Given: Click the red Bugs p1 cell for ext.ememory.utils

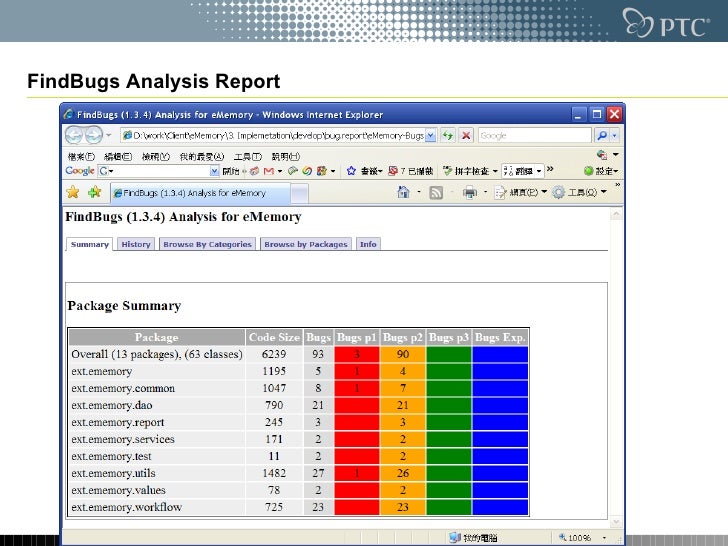Looking at the screenshot, I should point(356,473).
